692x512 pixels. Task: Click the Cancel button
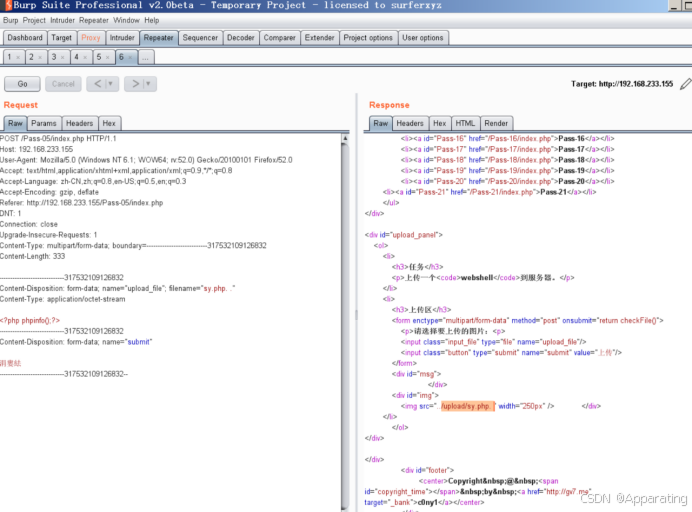click(63, 84)
